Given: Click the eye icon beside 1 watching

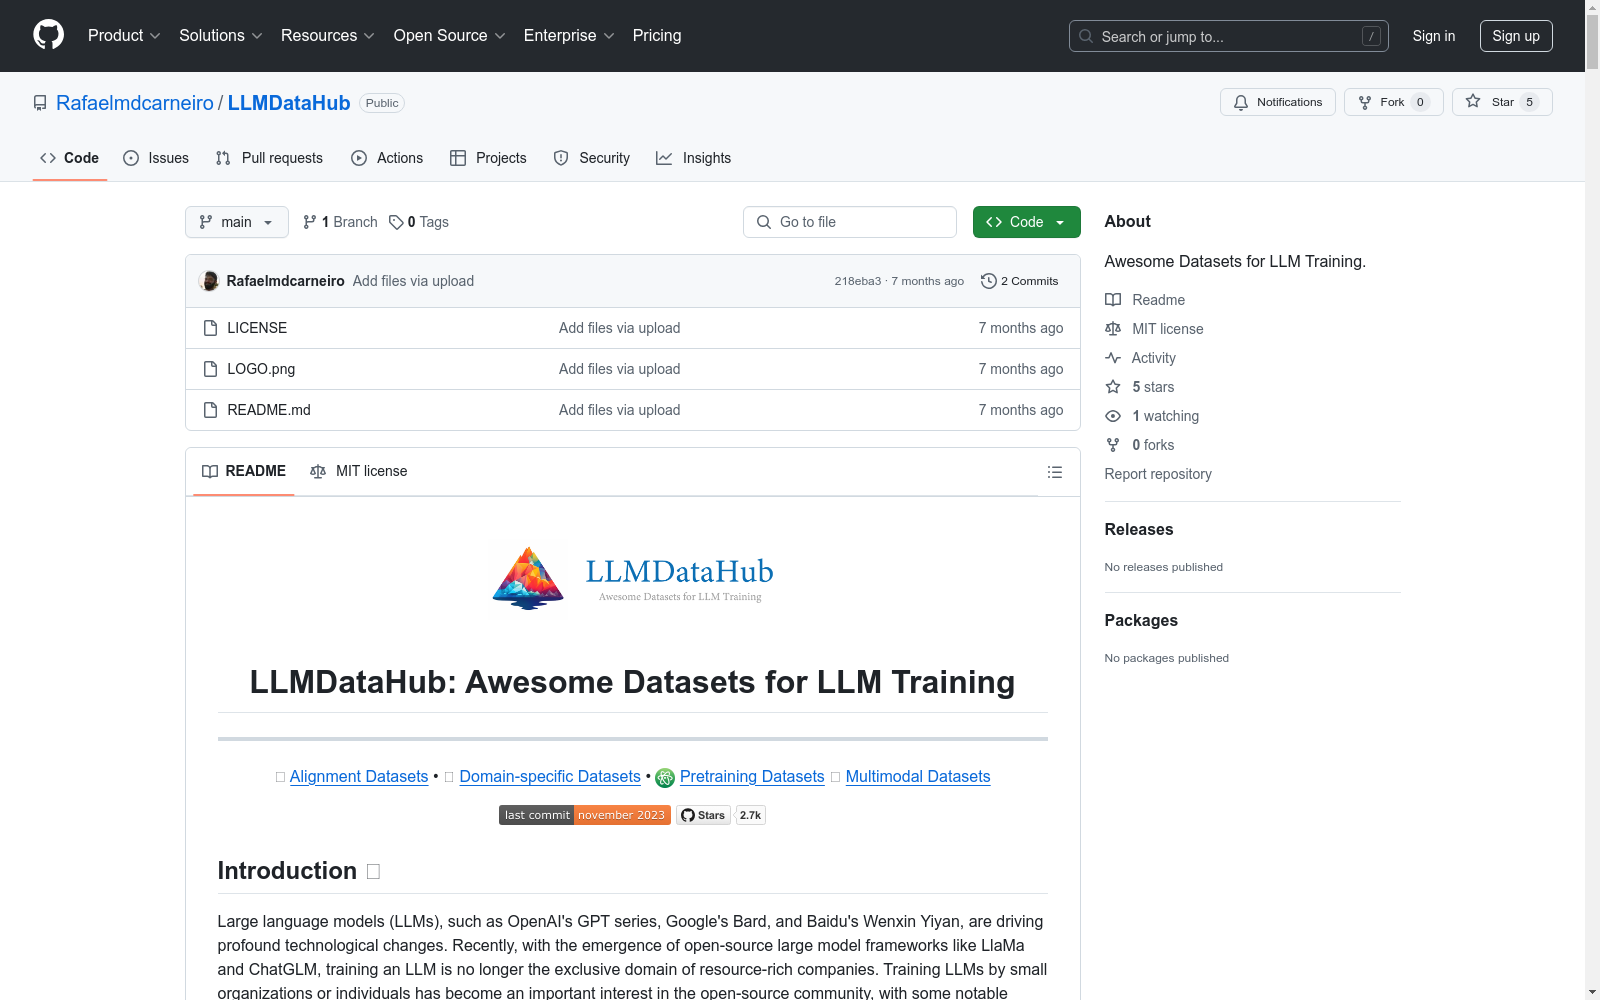Looking at the screenshot, I should point(1113,416).
